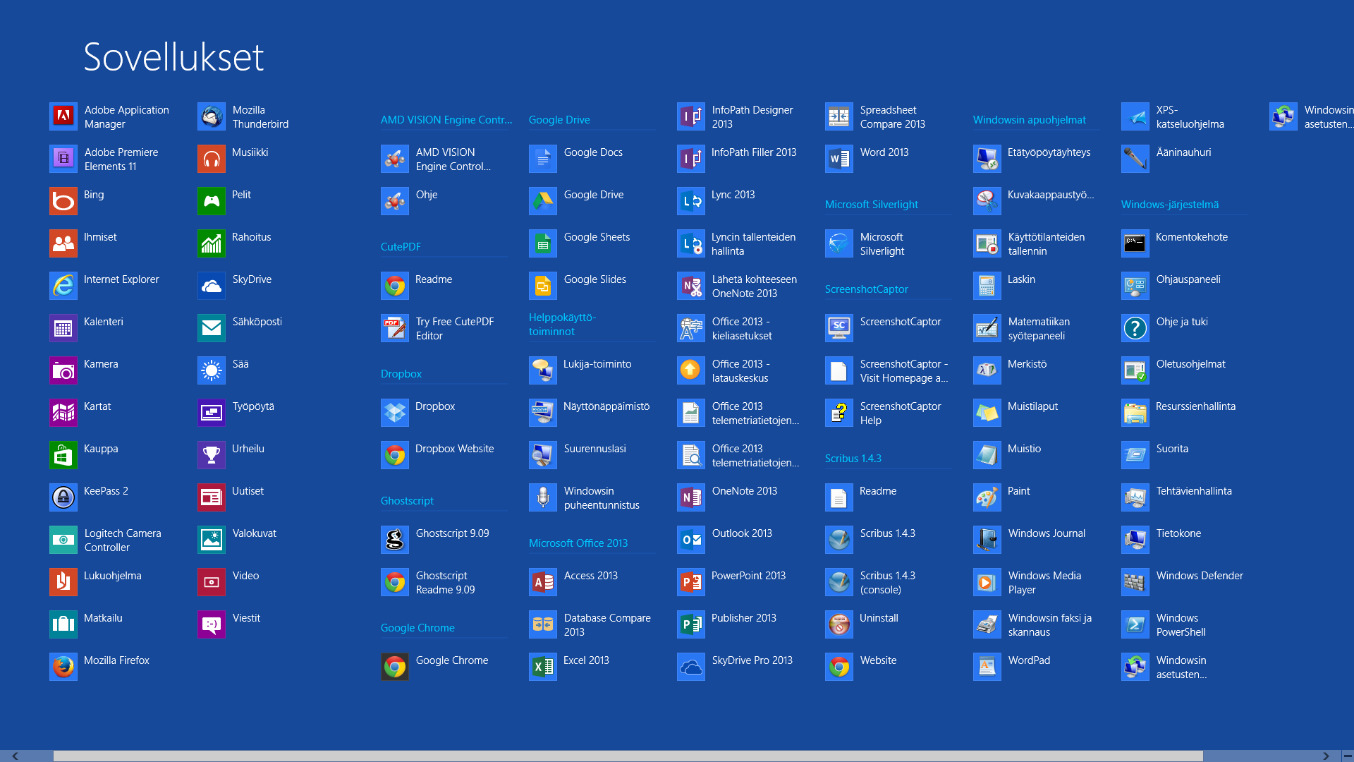Open Google Docs
This screenshot has width=1354, height=762.
tap(577, 159)
